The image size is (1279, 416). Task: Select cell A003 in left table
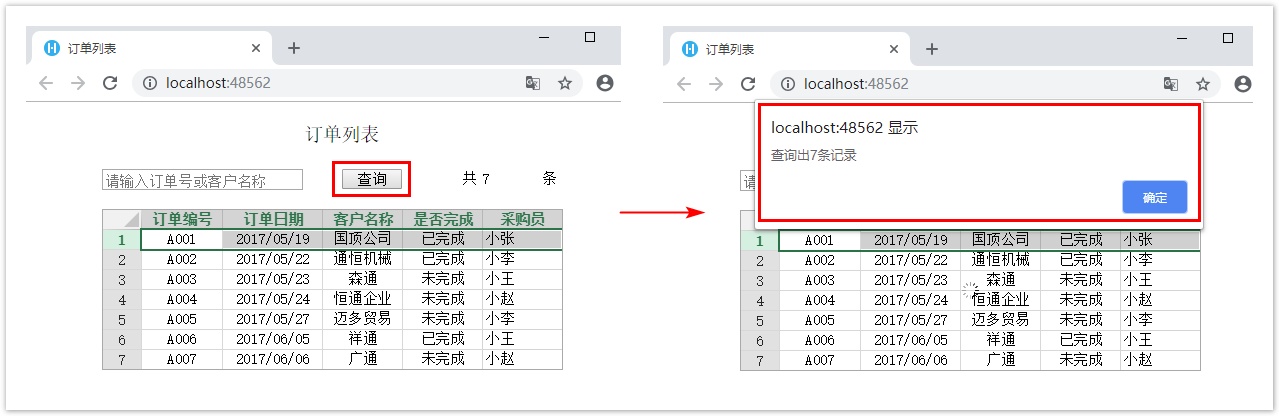click(182, 279)
